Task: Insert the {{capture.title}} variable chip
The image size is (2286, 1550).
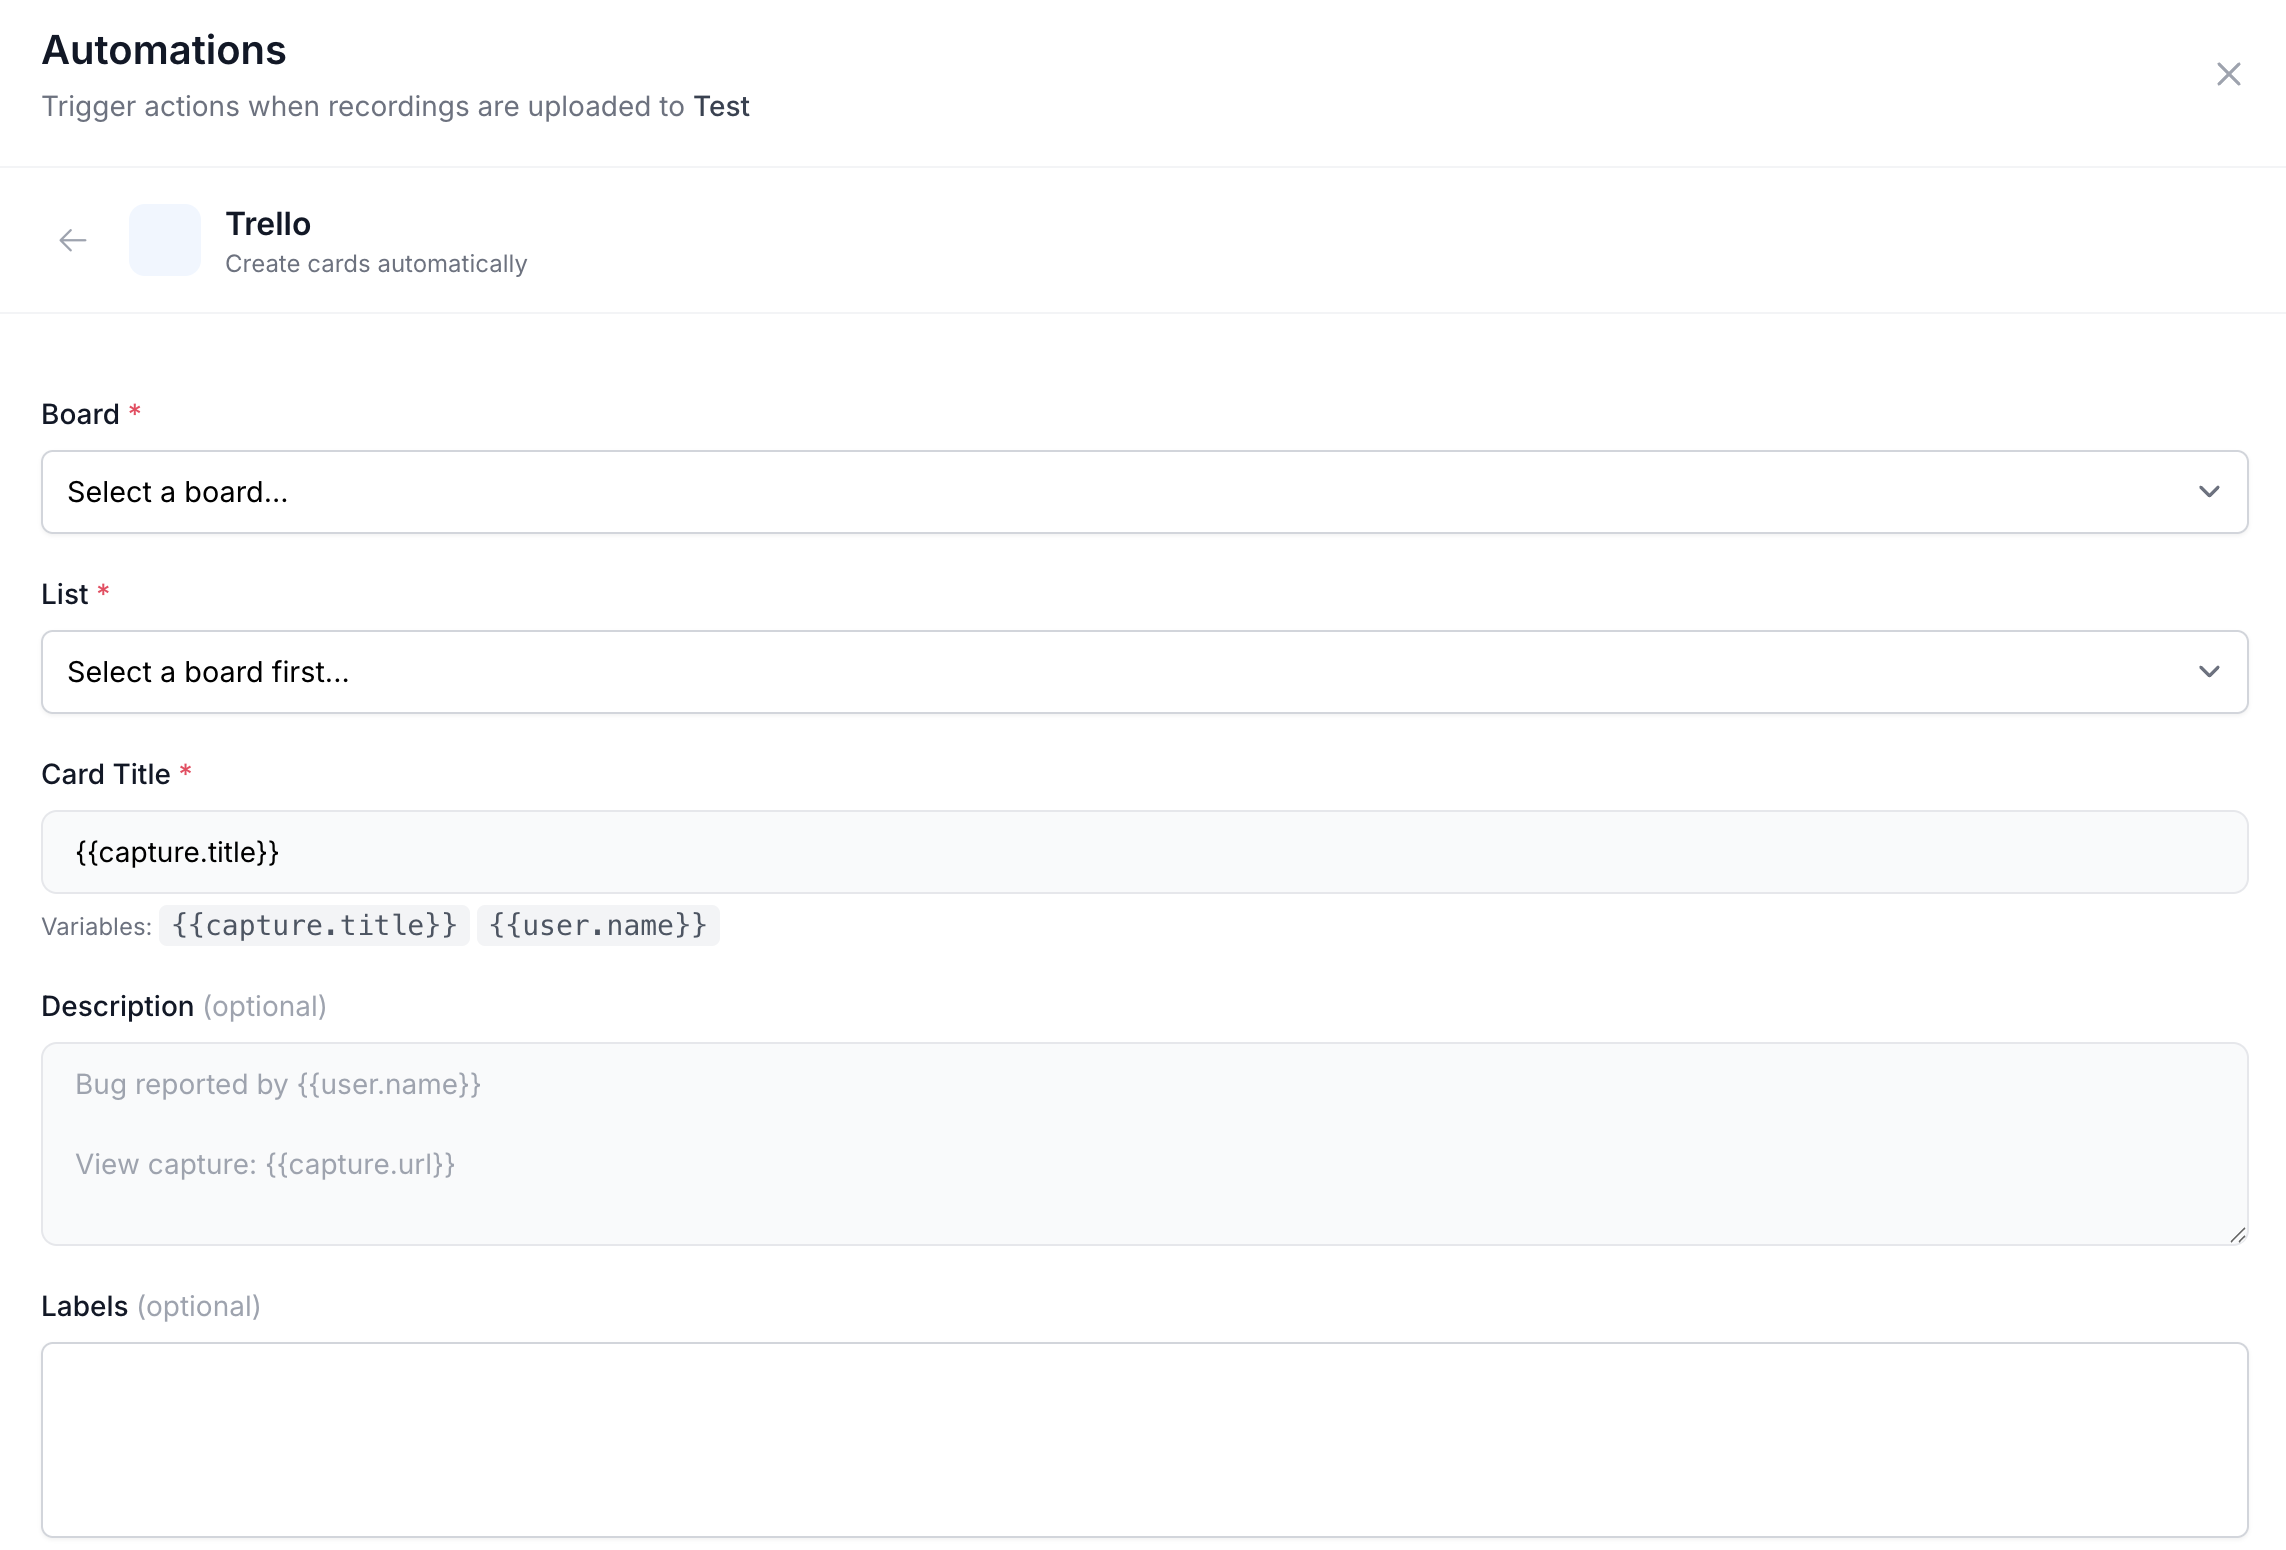Action: pos(314,925)
